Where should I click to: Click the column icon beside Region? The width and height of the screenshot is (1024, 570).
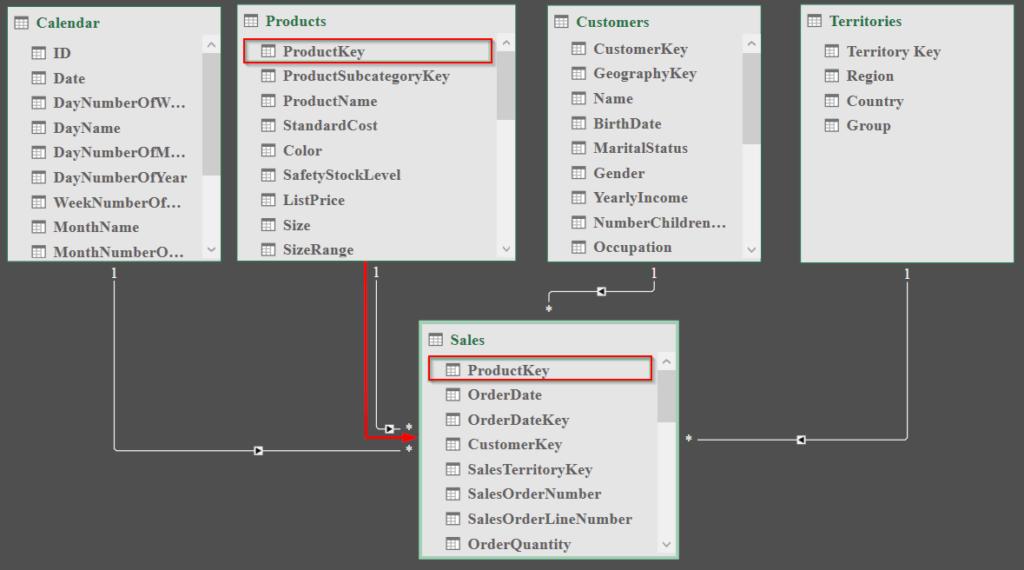832,76
